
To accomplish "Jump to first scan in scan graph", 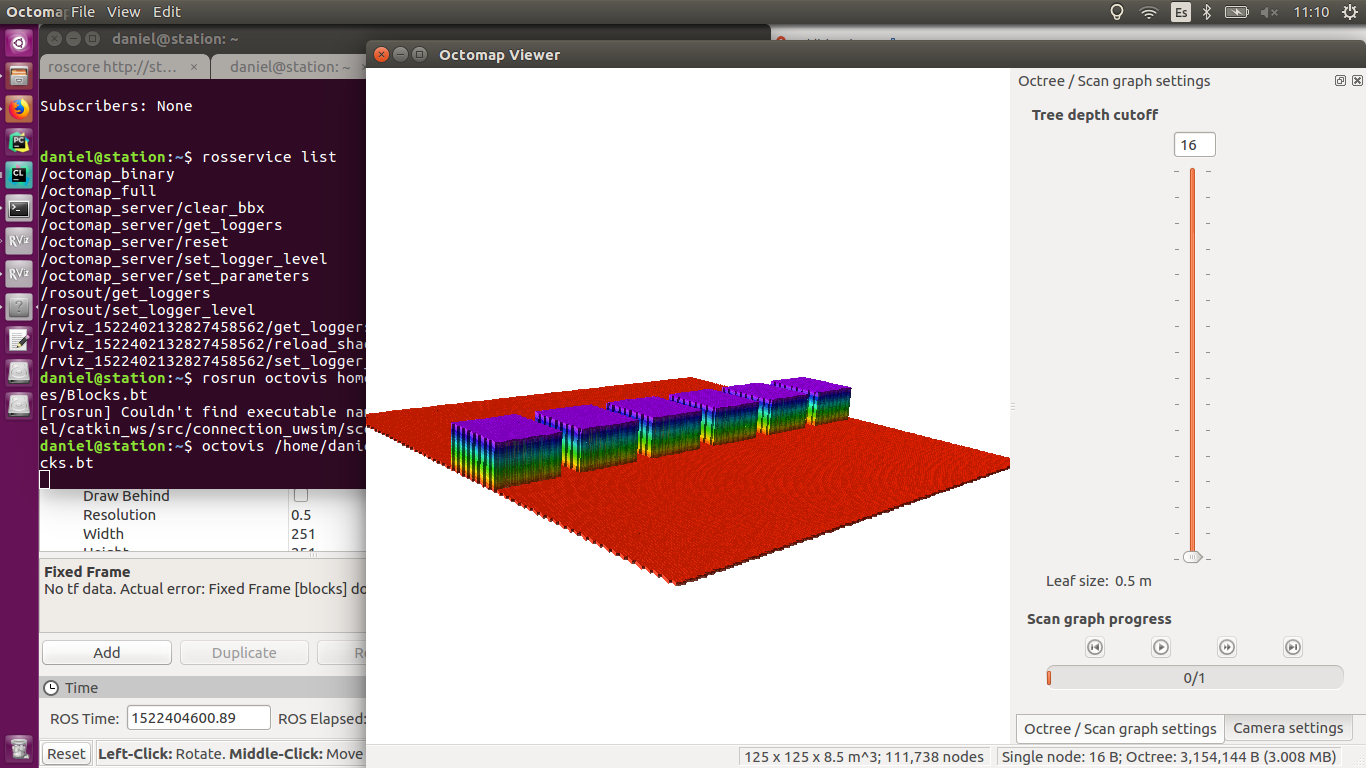I will coord(1095,647).
